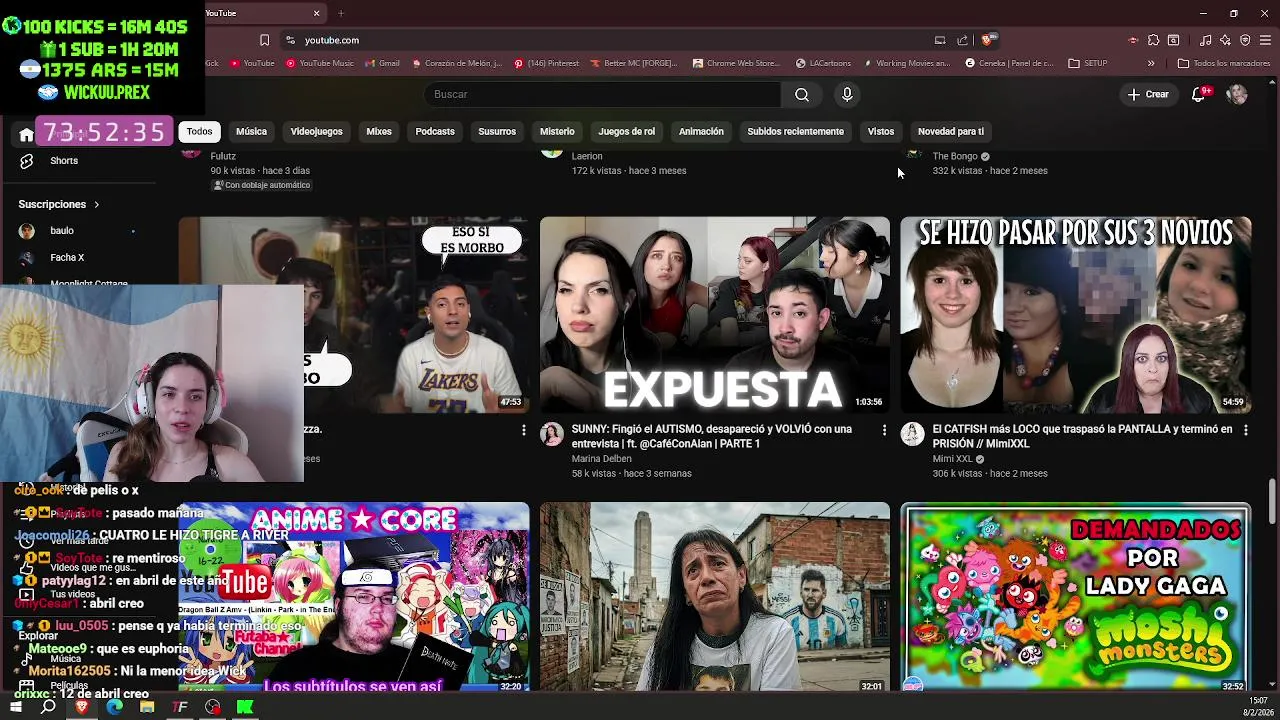This screenshot has height=720, width=1280.
Task: Open the browser extensions puzzle icon
Action: click(1153, 40)
